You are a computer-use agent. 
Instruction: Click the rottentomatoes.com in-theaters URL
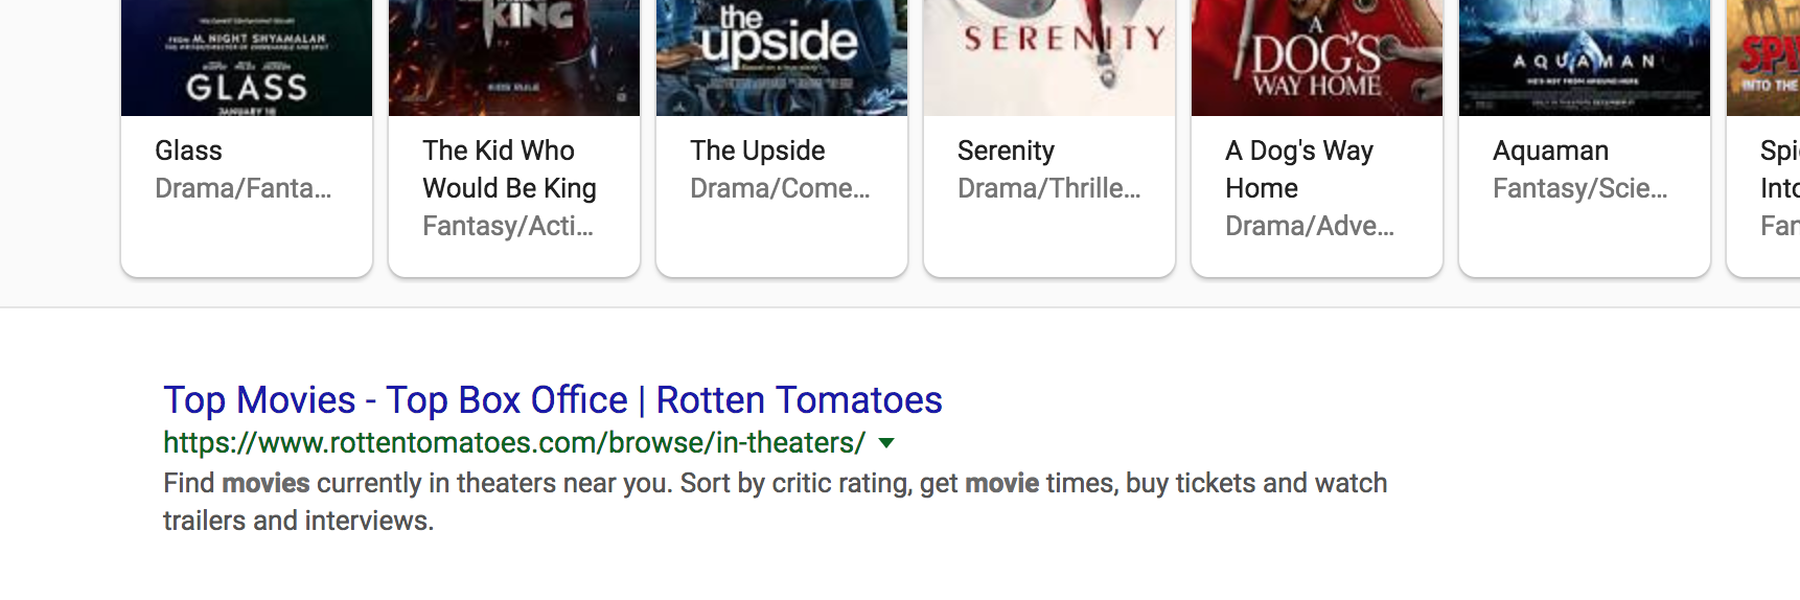coord(514,443)
